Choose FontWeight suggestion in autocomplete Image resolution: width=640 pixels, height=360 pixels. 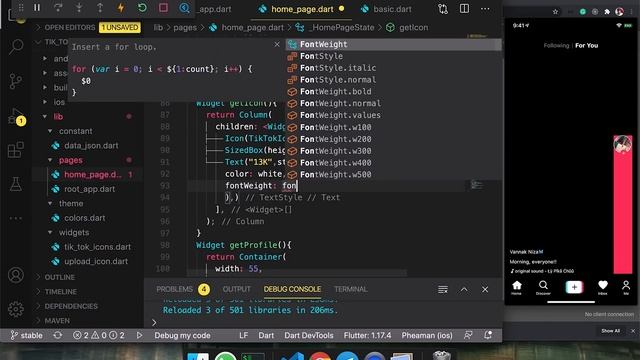click(393, 44)
